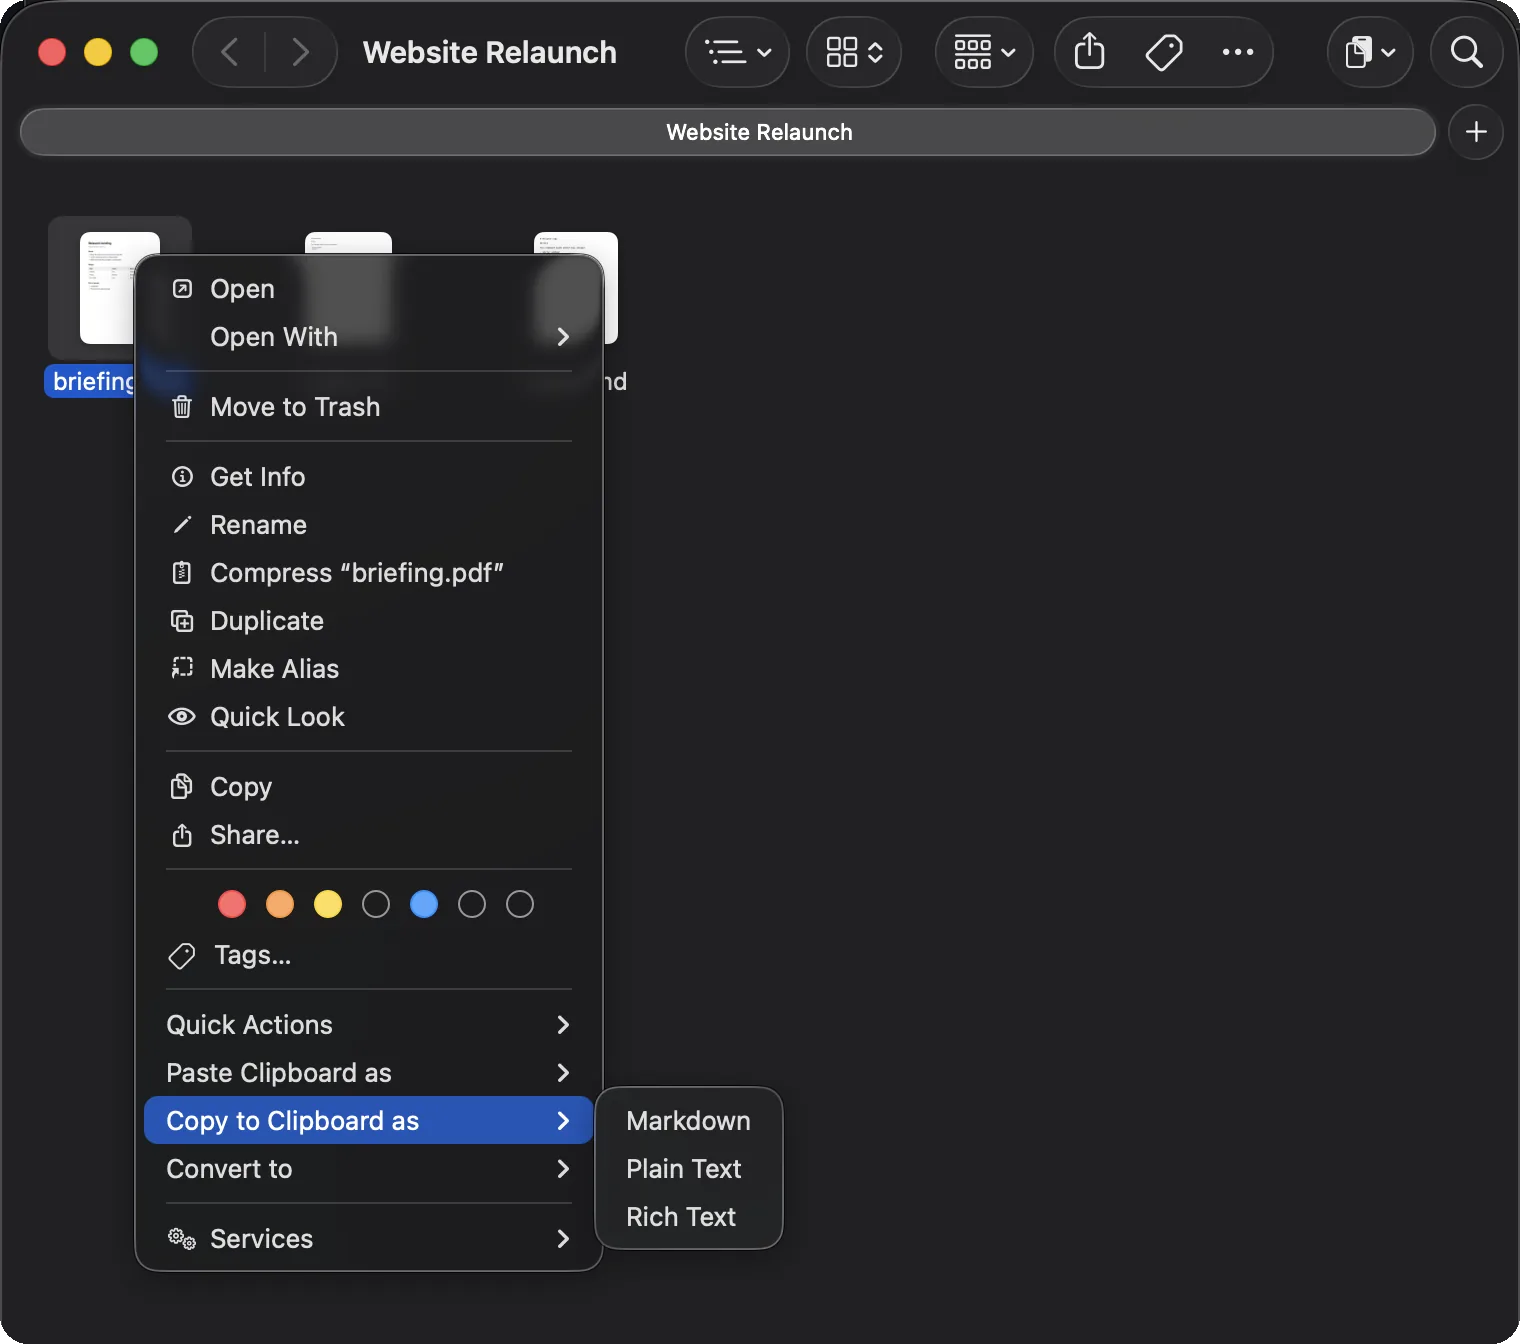Add a new tab with plus button

point(1476,132)
